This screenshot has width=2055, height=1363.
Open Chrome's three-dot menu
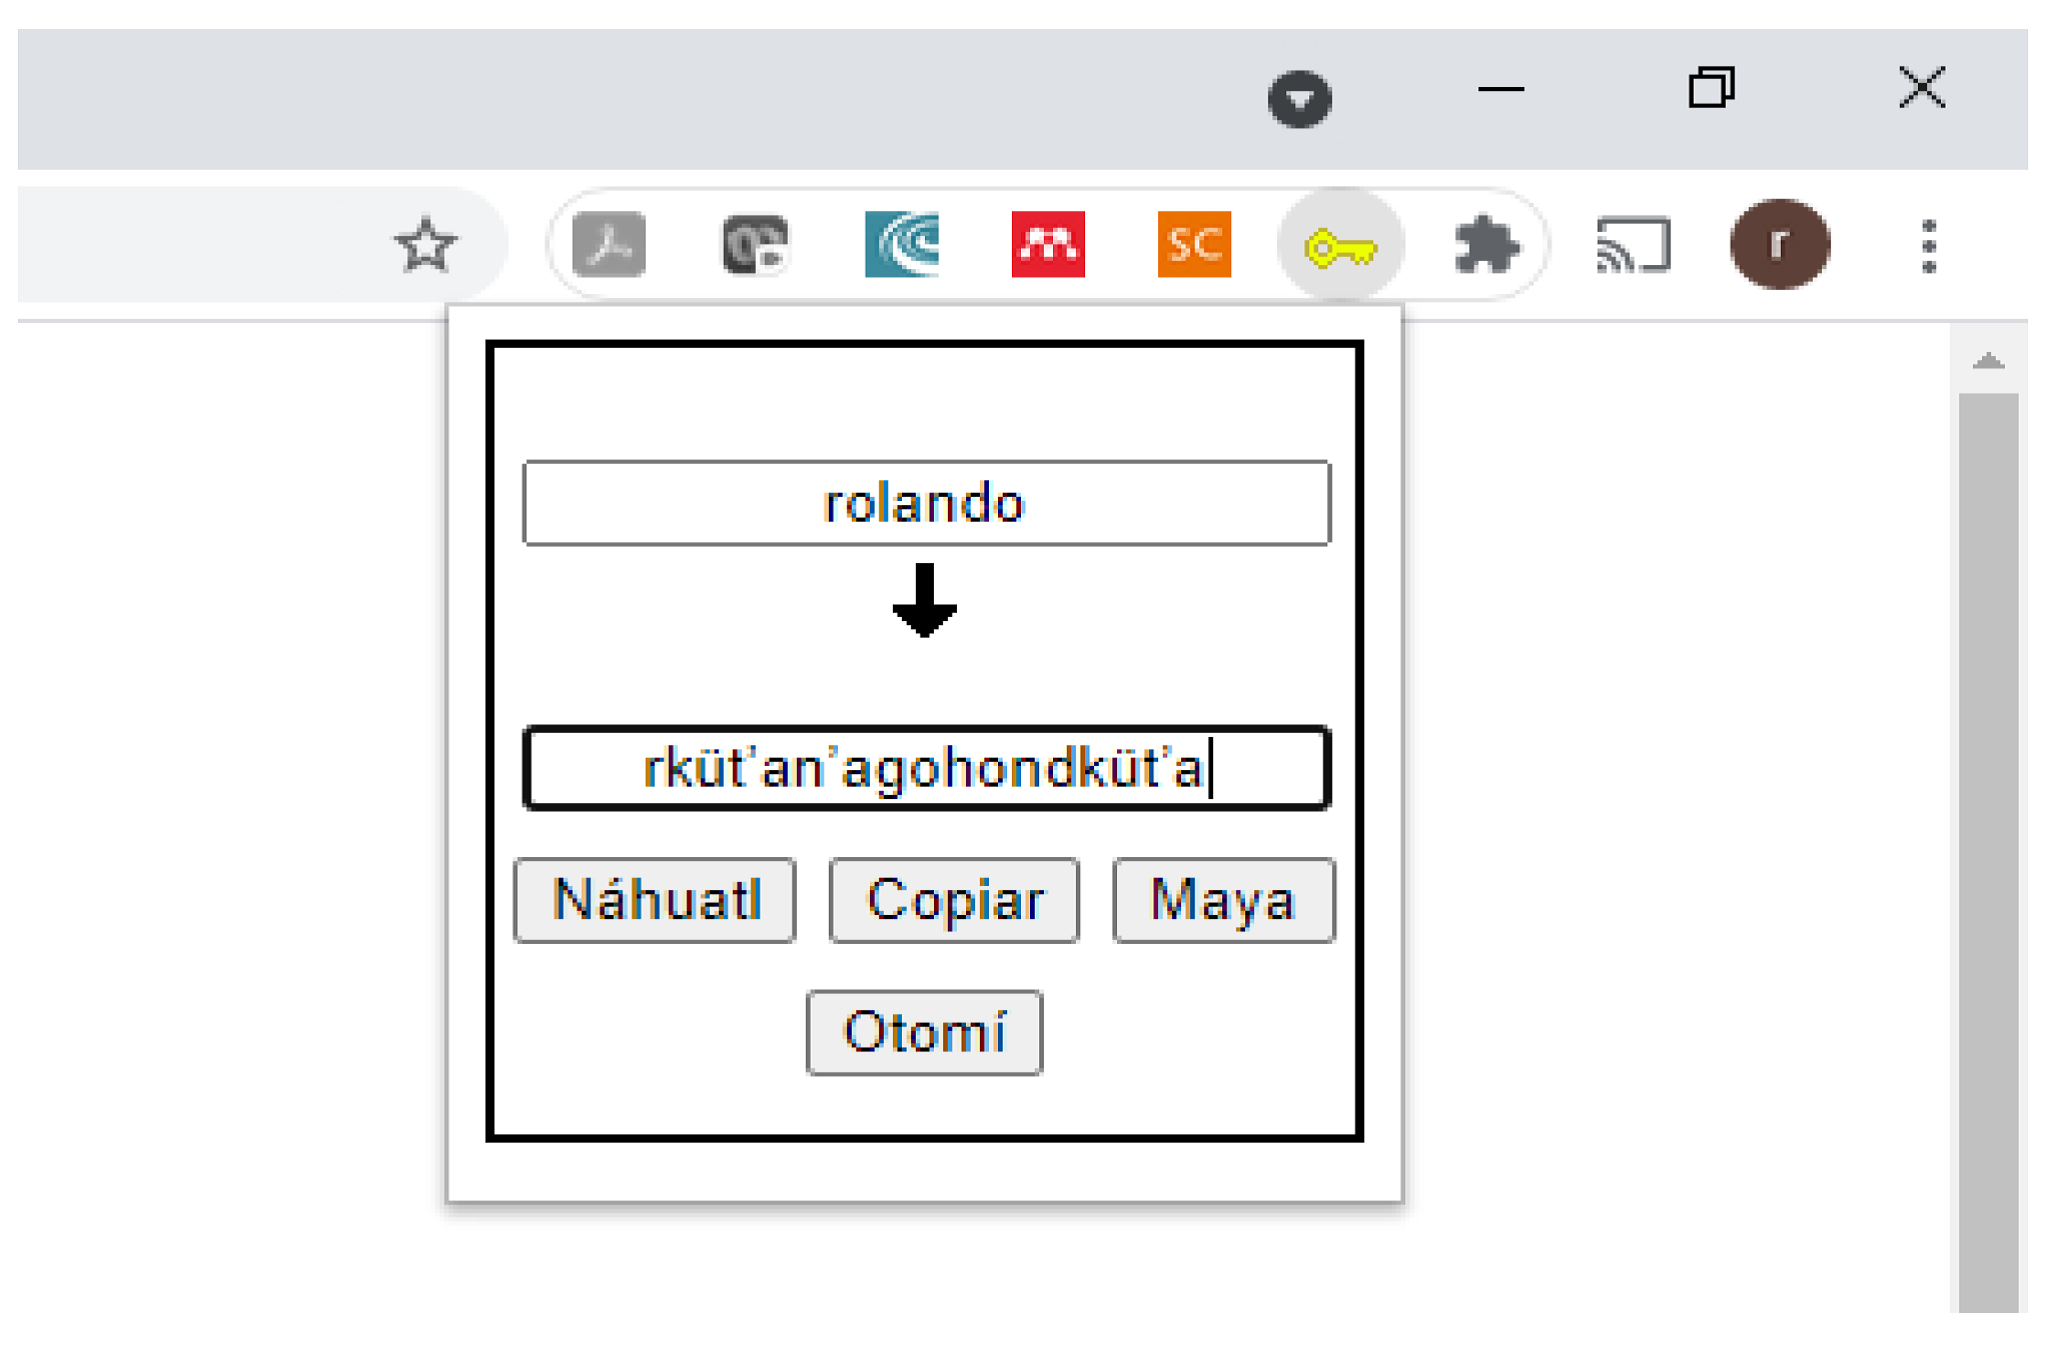point(1929,246)
